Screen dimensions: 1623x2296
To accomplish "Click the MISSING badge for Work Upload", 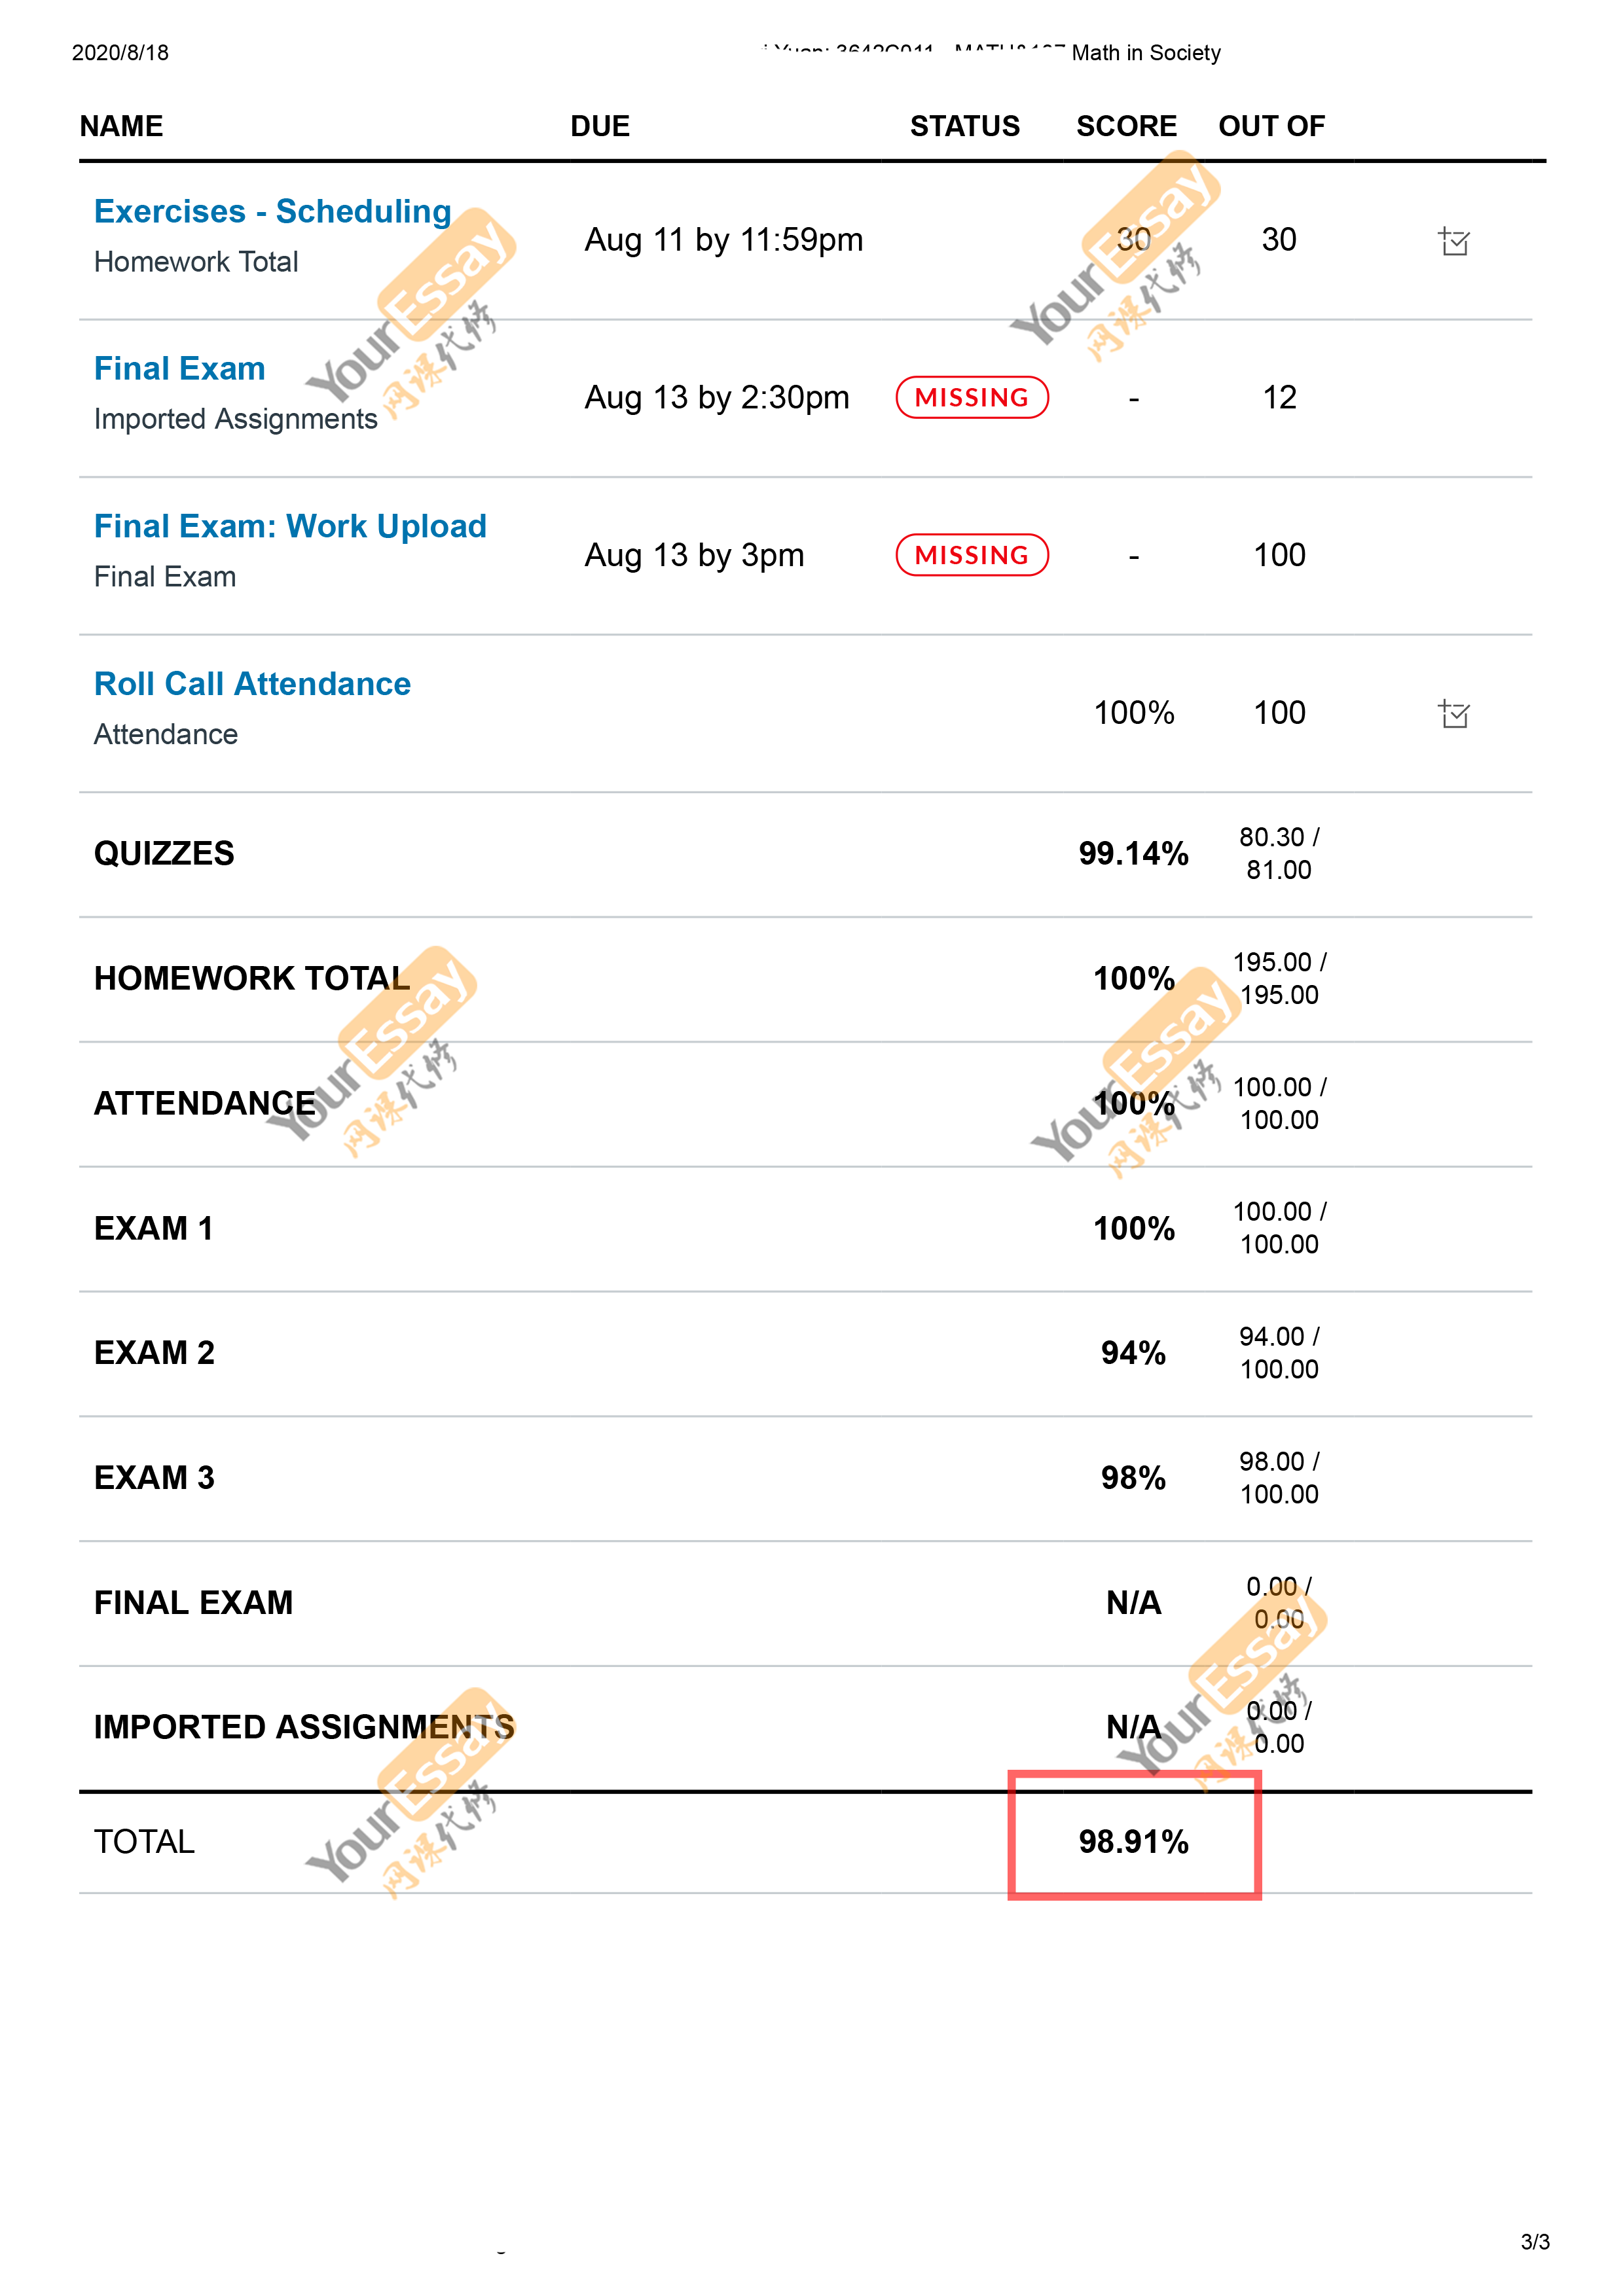I will point(971,555).
